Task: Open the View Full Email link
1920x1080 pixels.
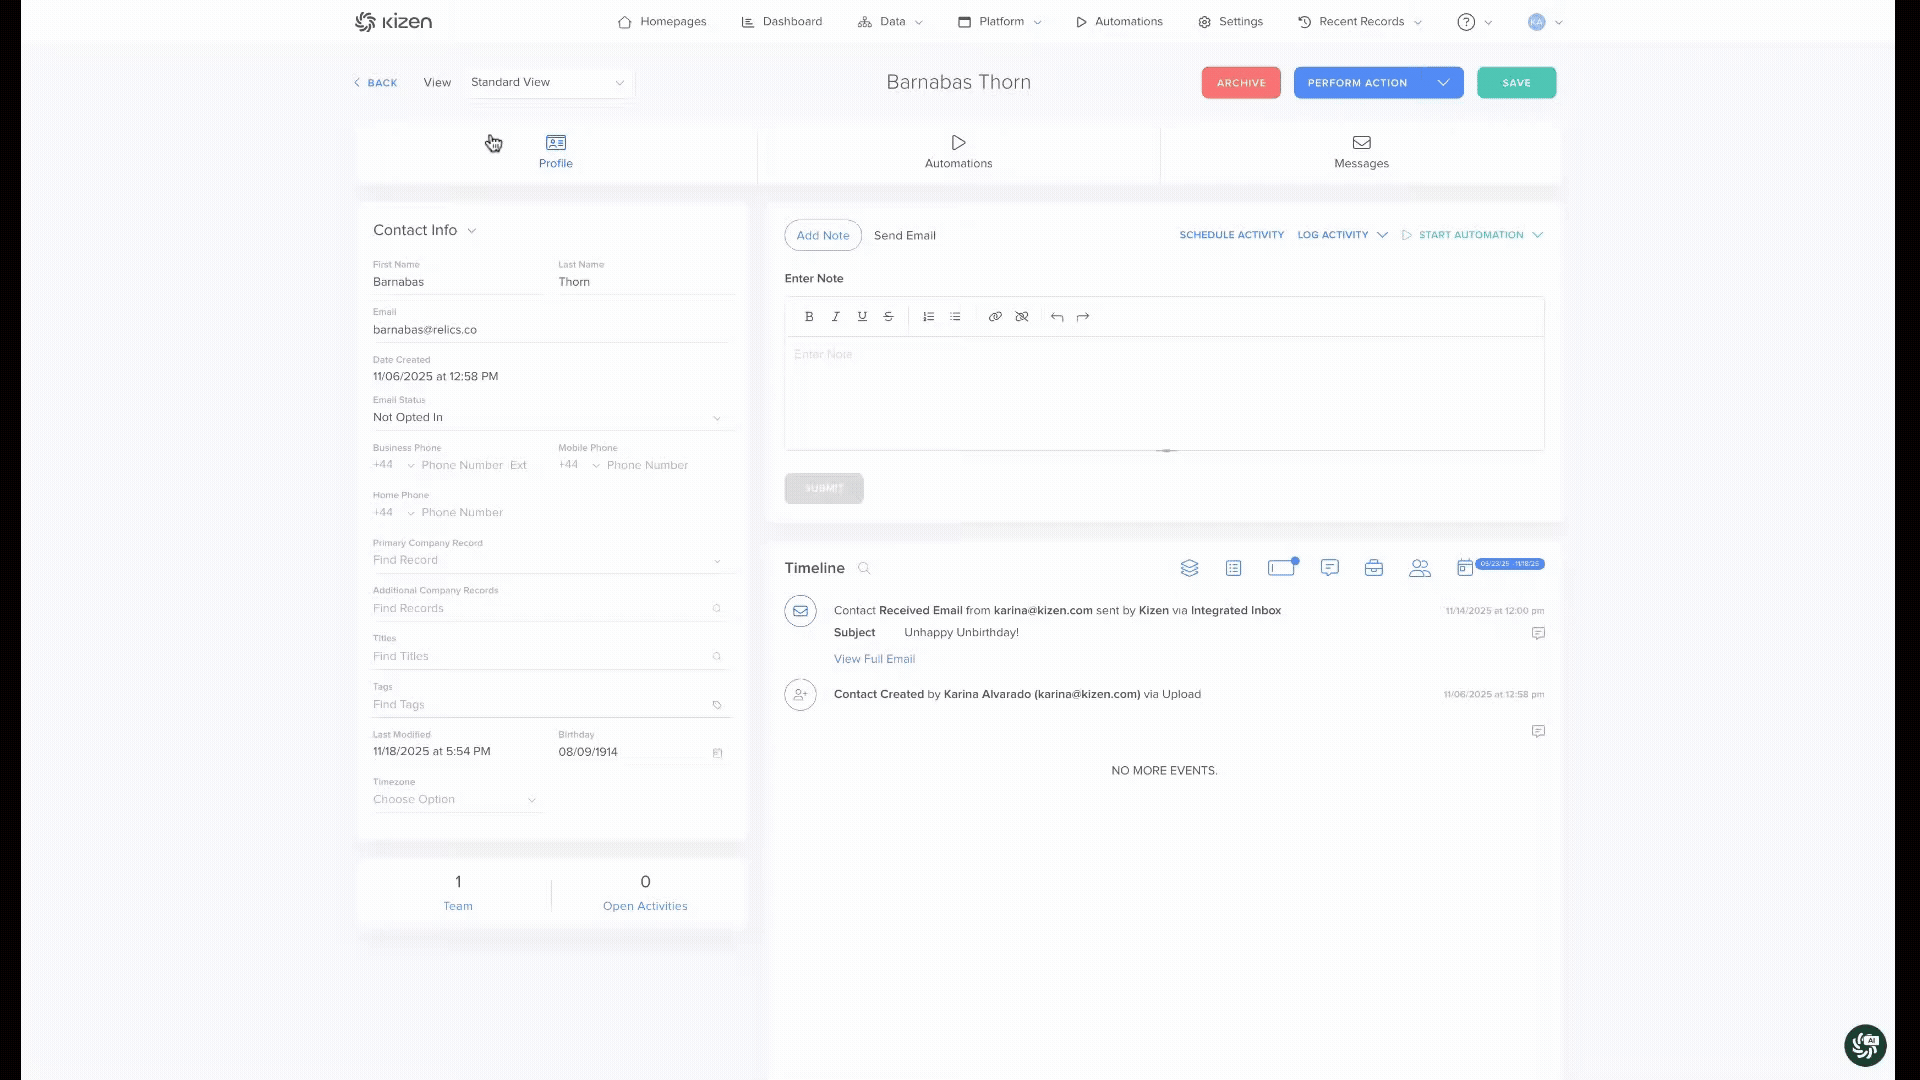Action: (x=874, y=659)
